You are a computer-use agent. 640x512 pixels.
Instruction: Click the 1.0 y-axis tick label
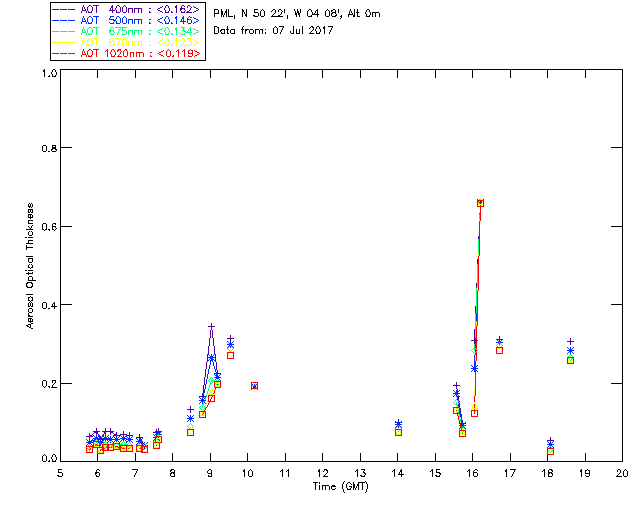pyautogui.click(x=49, y=73)
